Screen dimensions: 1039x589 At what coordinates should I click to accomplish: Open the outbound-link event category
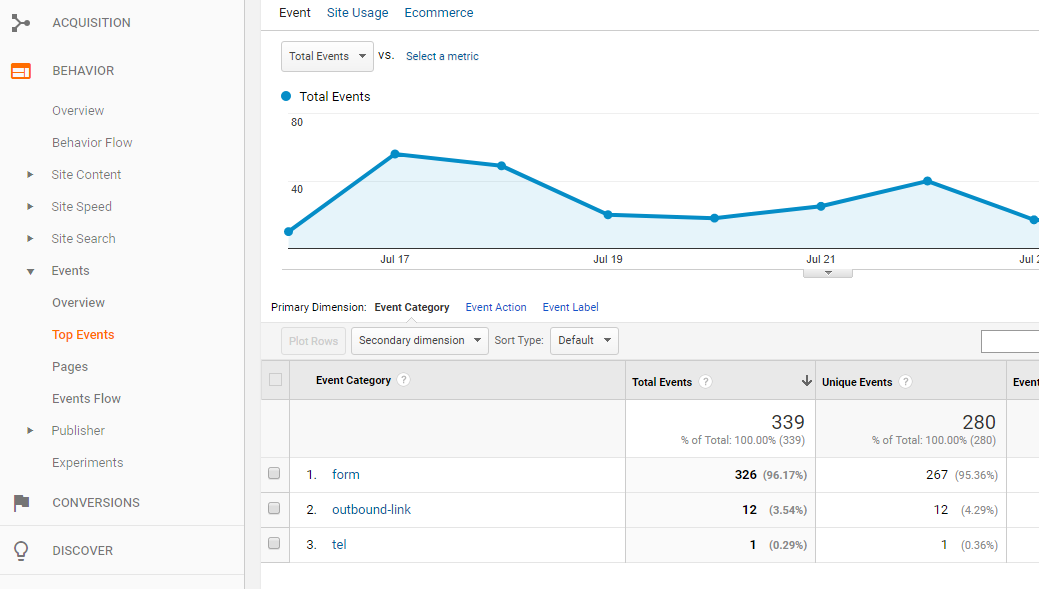[x=371, y=509]
